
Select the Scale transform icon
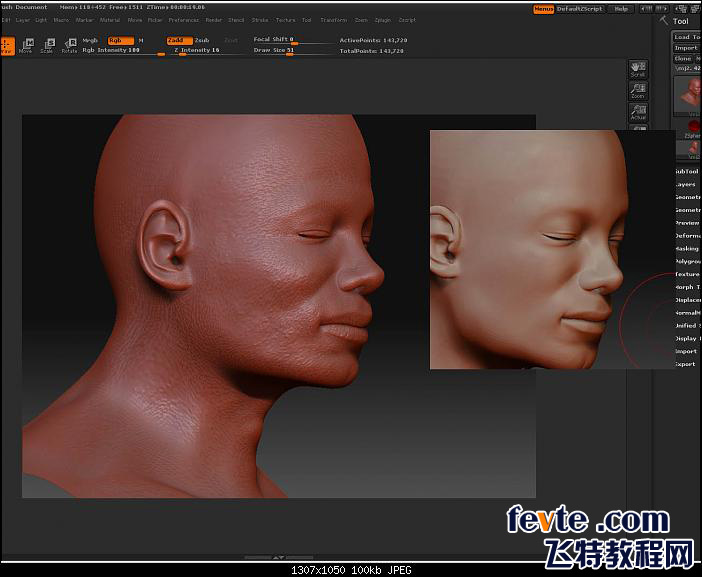(47, 45)
